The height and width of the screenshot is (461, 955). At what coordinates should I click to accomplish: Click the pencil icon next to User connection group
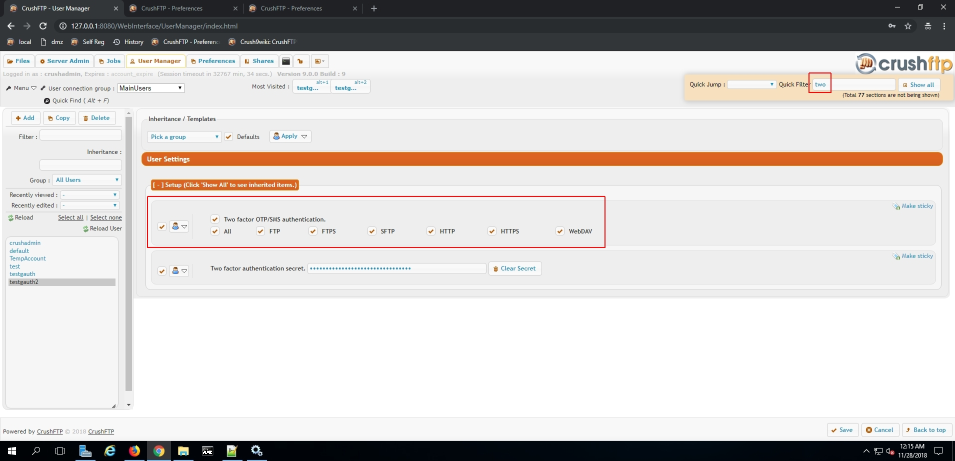click(43, 88)
